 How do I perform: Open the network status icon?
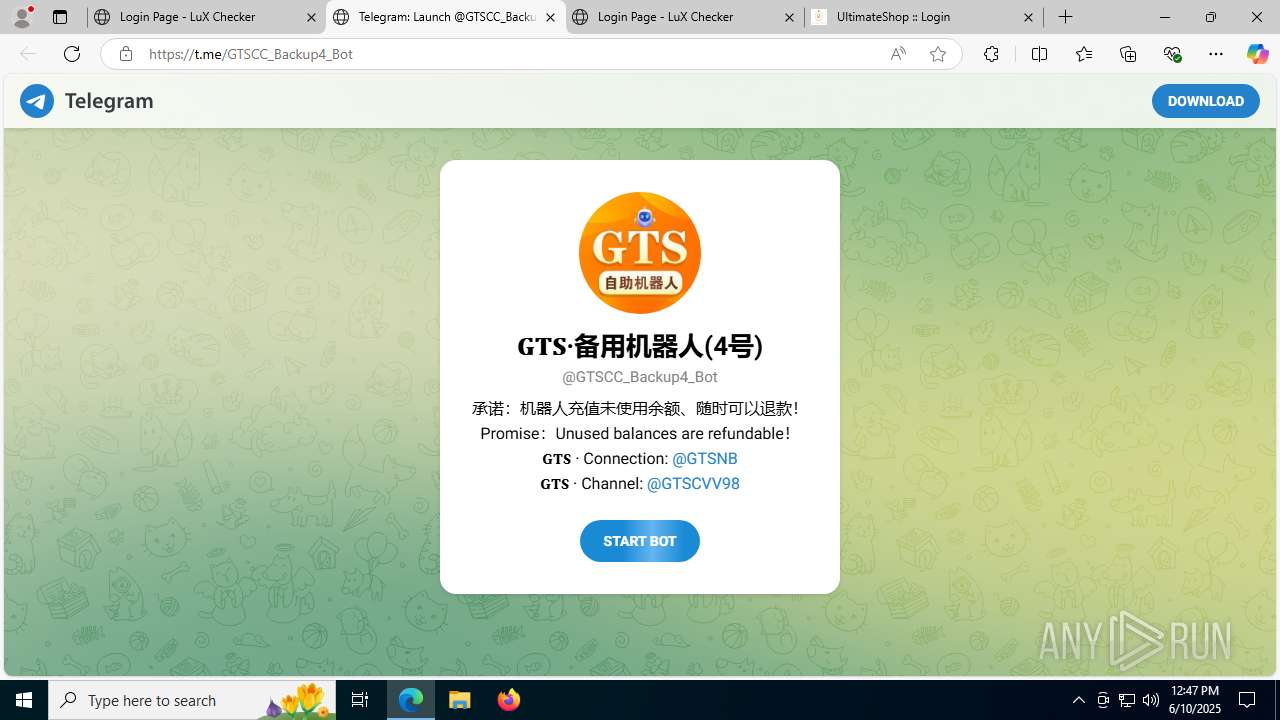[1127, 700]
